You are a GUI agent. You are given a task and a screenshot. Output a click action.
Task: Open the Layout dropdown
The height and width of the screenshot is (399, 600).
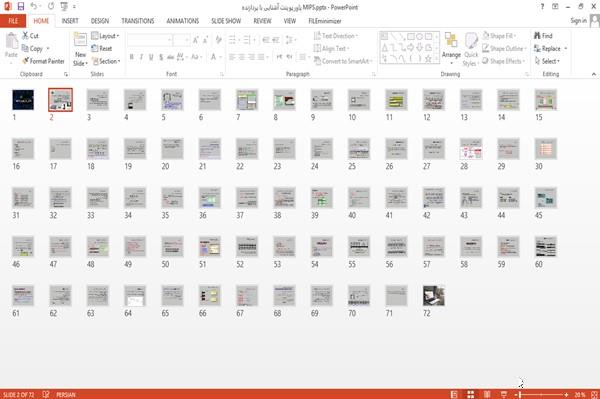(105, 36)
